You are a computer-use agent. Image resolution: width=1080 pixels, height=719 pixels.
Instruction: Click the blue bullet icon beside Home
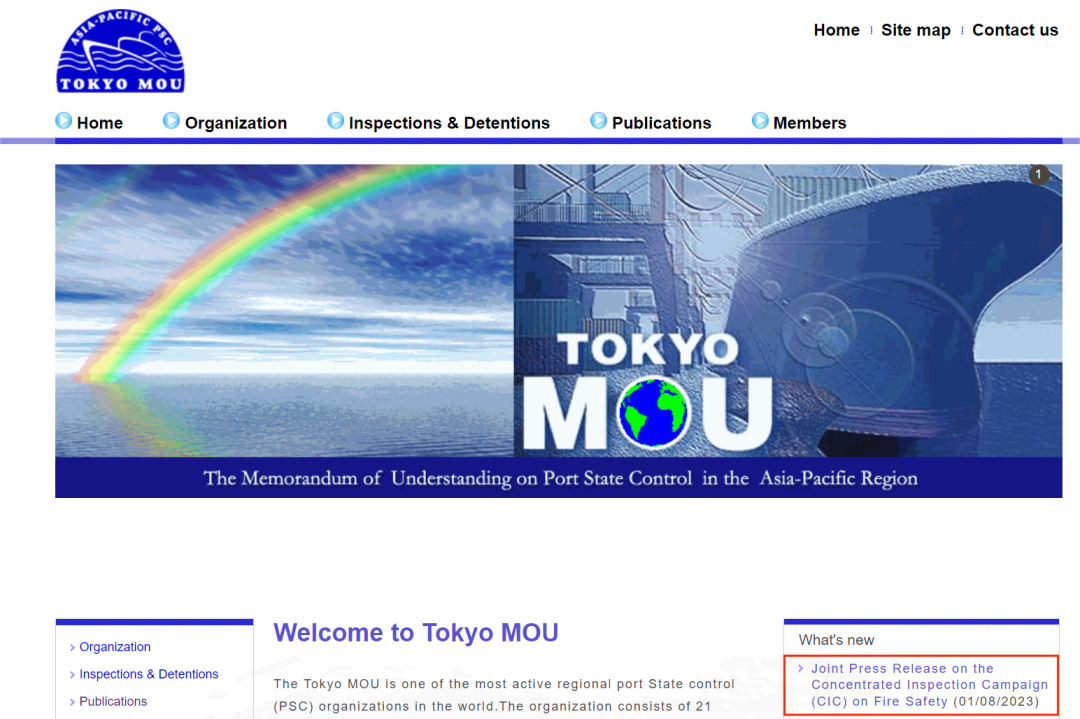(x=63, y=121)
